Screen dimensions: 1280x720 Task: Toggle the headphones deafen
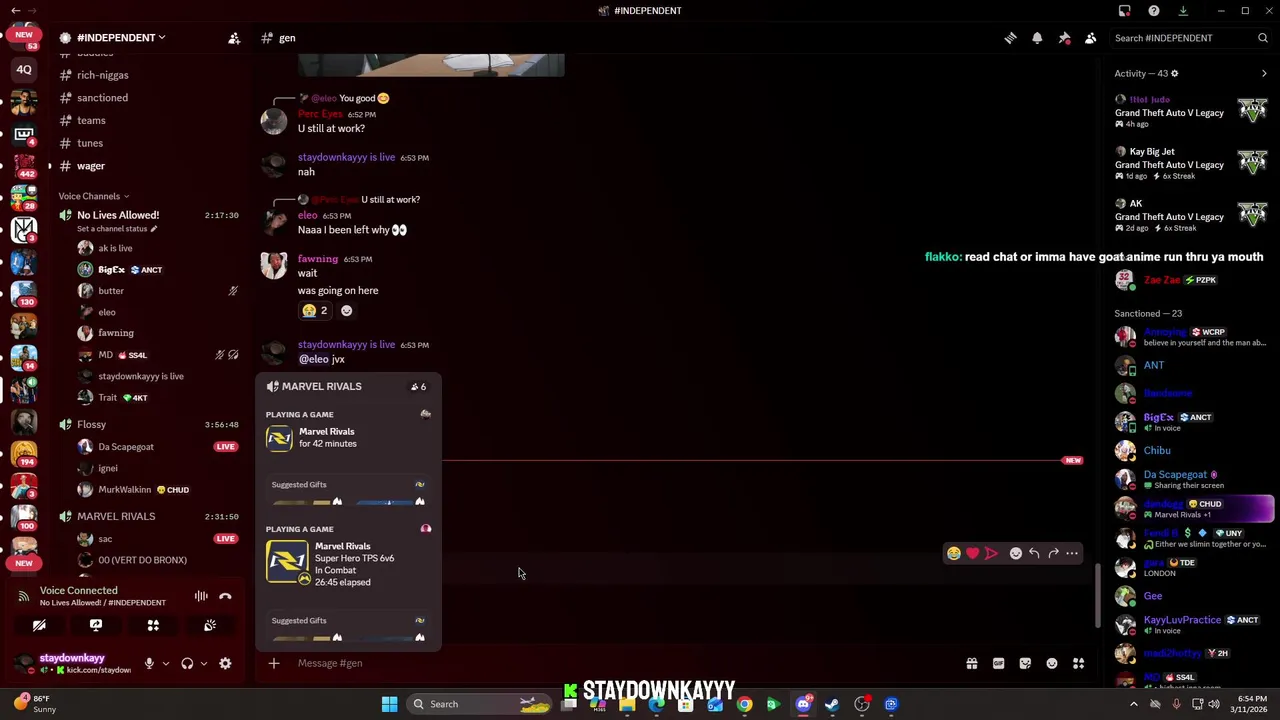click(x=187, y=663)
